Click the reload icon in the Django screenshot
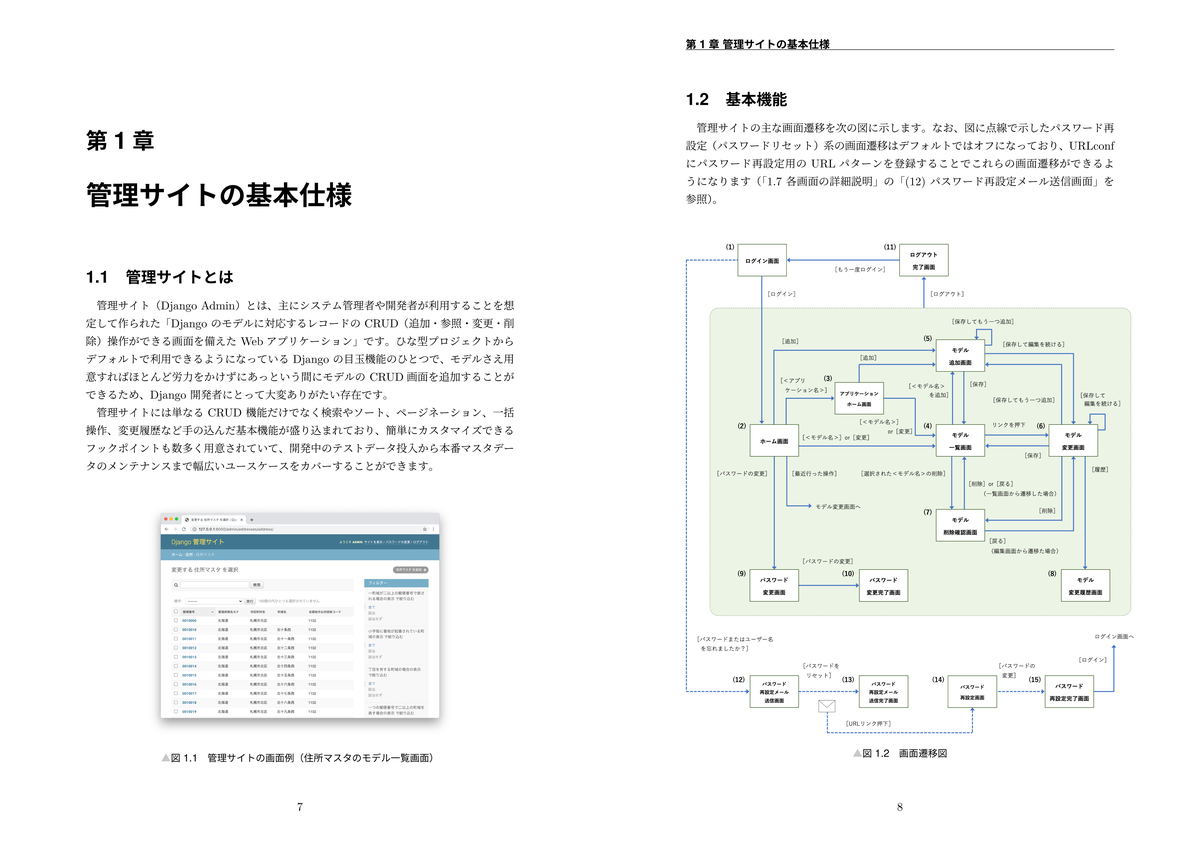1200x847 pixels. point(183,528)
